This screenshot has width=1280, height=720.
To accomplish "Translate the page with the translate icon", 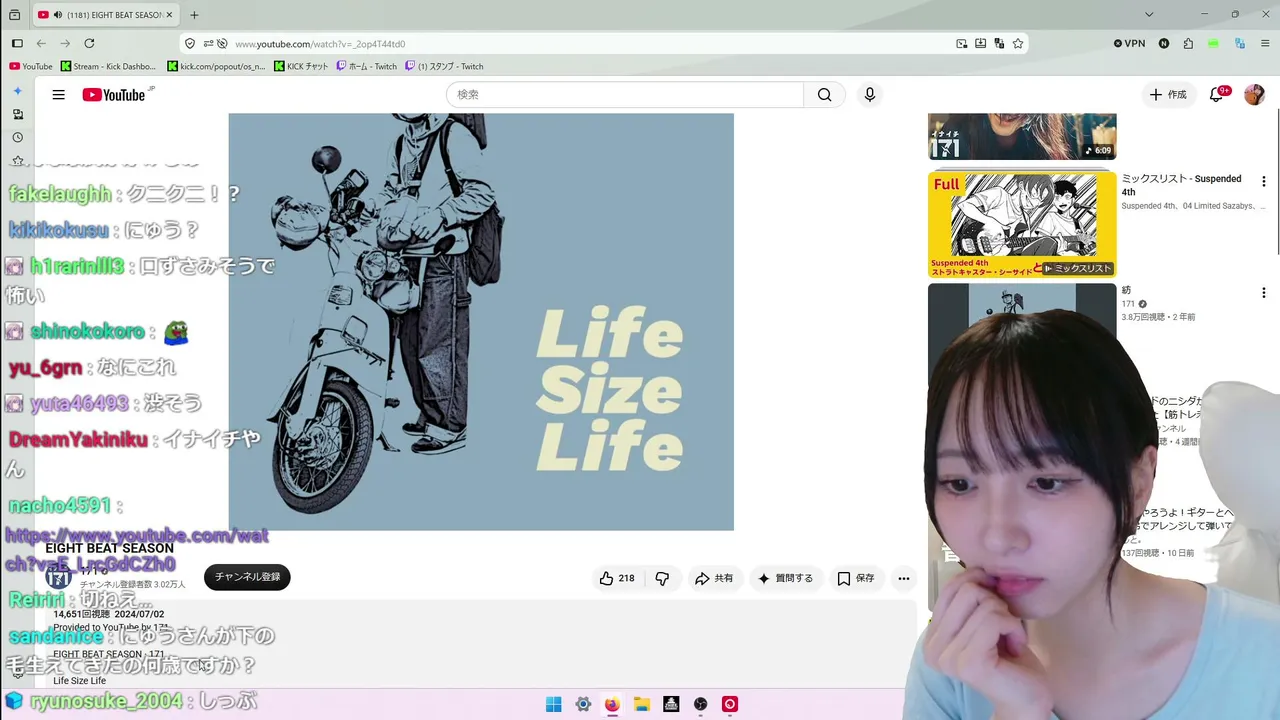I will pyautogui.click(x=999, y=44).
